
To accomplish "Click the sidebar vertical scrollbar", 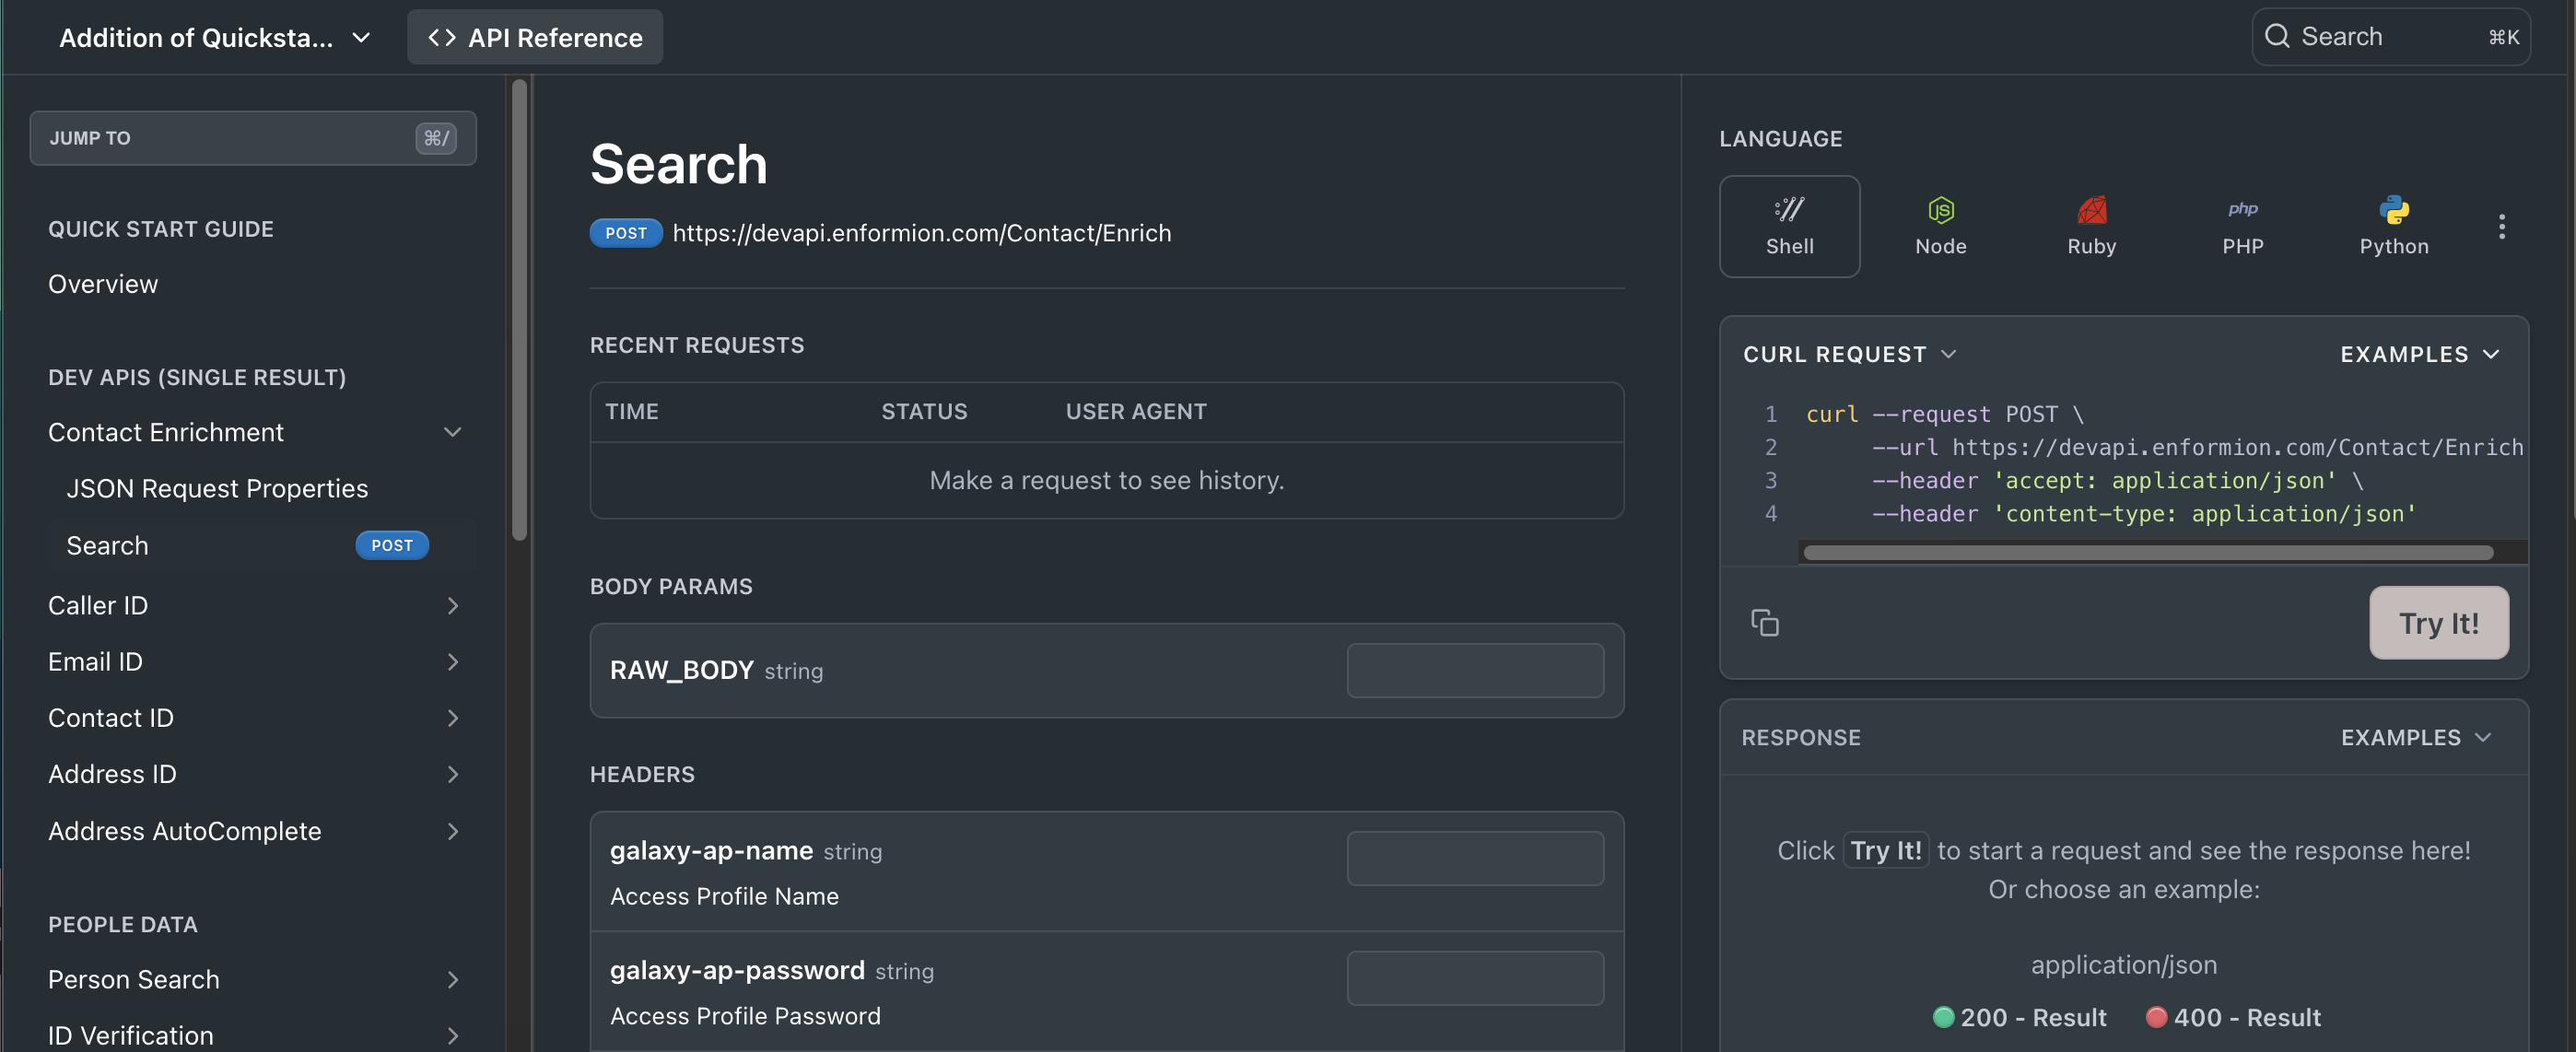I will click(x=519, y=310).
